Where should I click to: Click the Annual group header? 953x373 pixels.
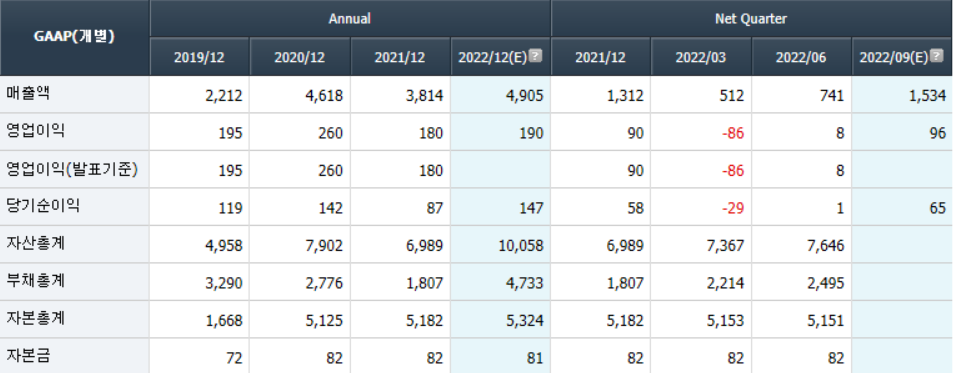350,19
